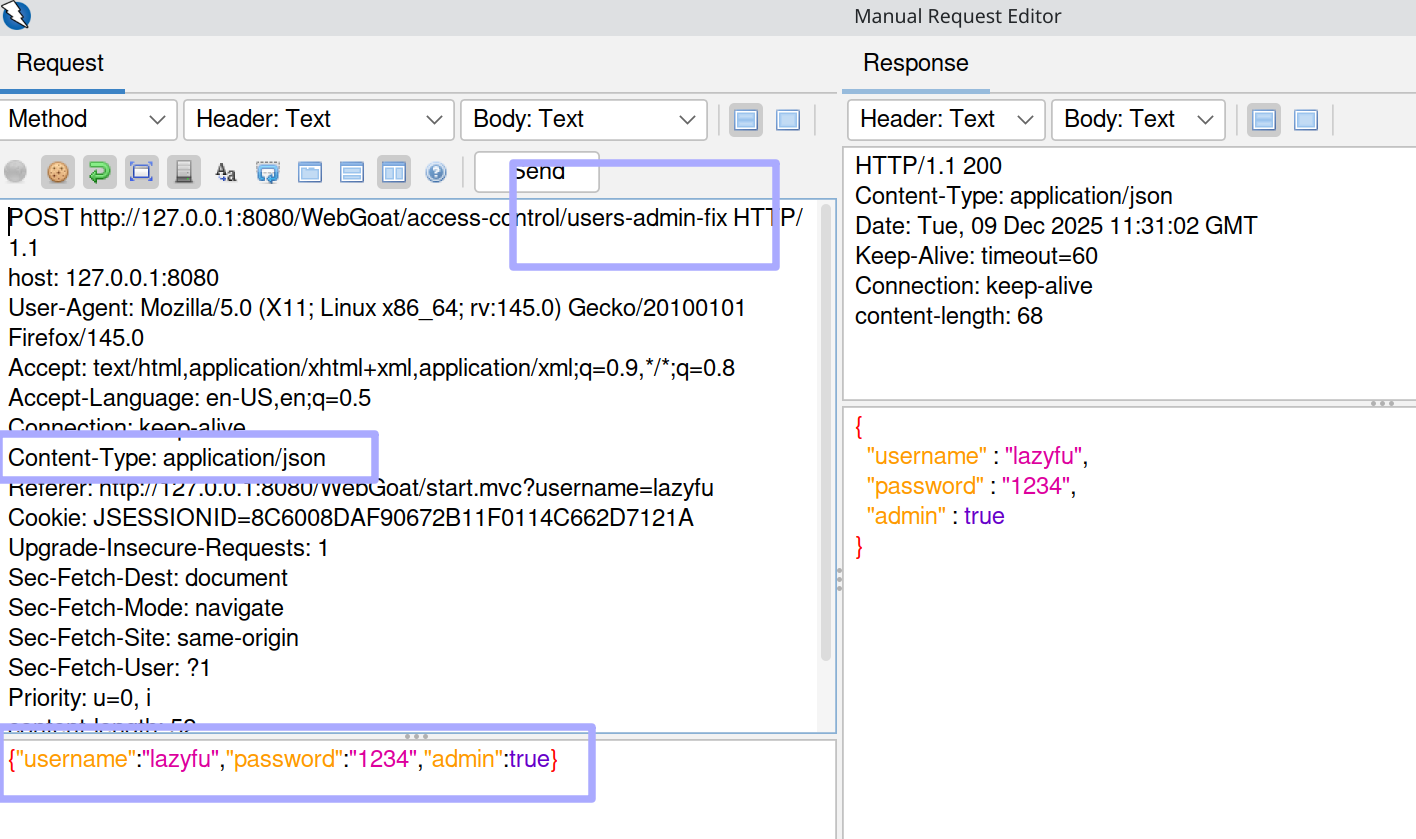Click the 'Sec-Fetch-Mode: navigate' line
Image resolution: width=1416 pixels, height=839 pixels.
coord(146,608)
